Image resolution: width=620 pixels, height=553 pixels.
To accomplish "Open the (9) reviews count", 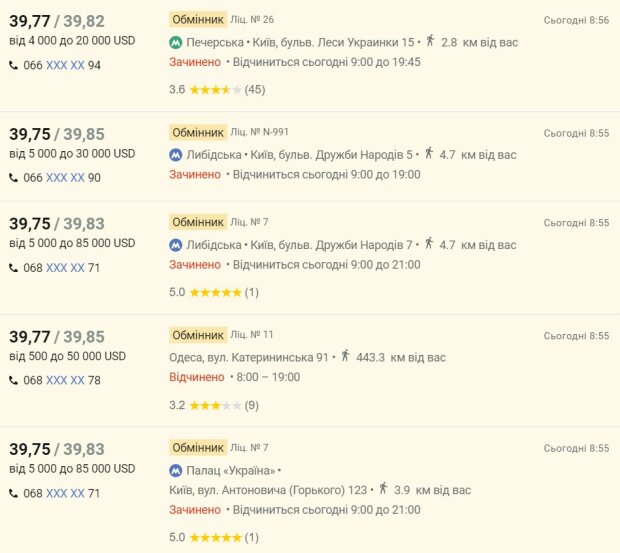I will [x=252, y=405].
